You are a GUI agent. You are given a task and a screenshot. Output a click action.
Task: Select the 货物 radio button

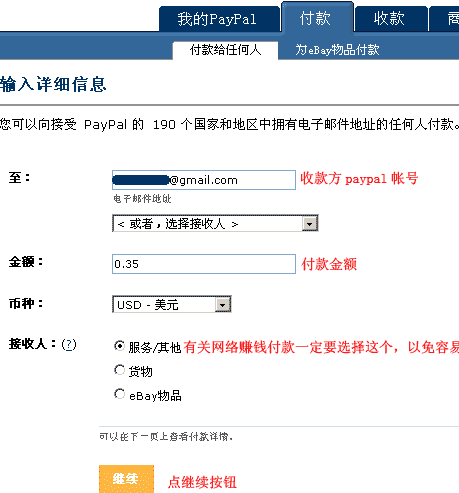coord(119,370)
